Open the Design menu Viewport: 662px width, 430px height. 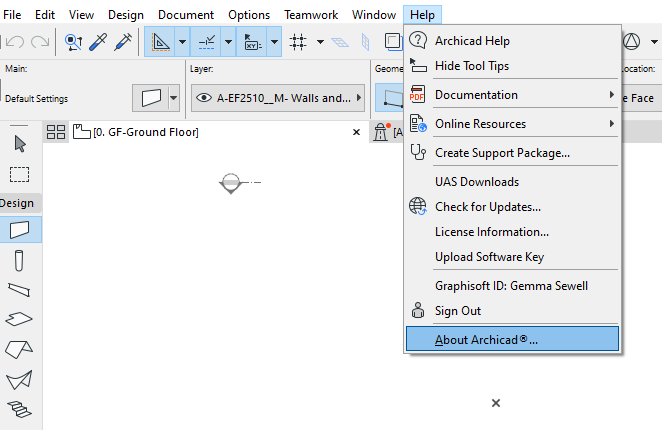(x=126, y=15)
